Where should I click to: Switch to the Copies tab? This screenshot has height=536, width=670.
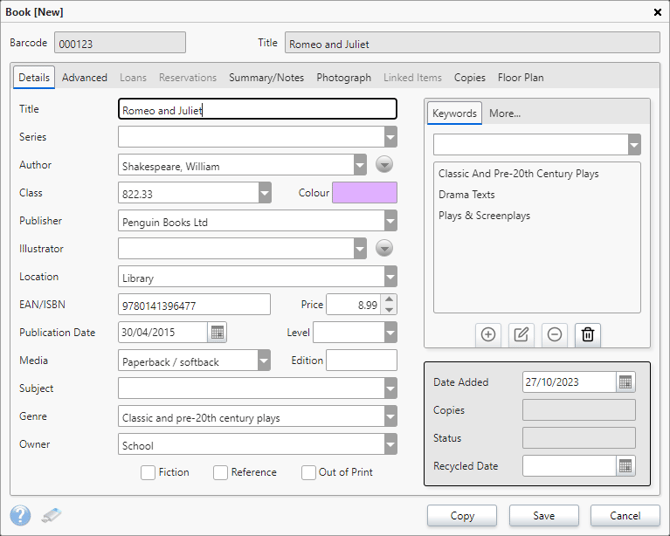click(470, 77)
